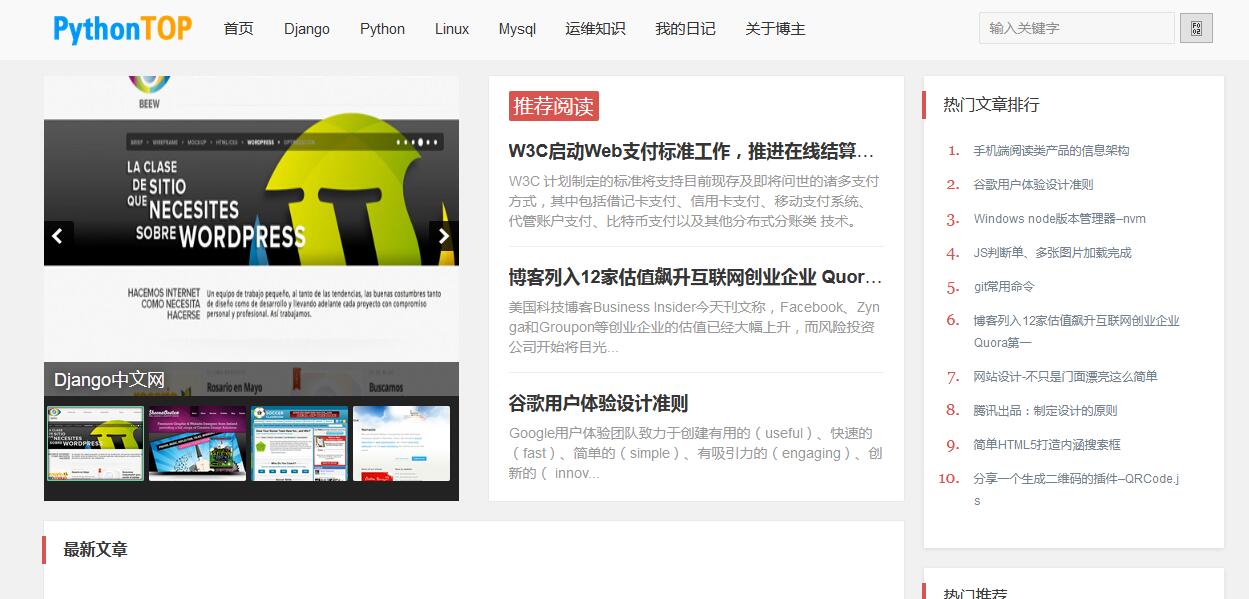Open recommended article 谷歌用户体验设计准则 headline

point(598,404)
